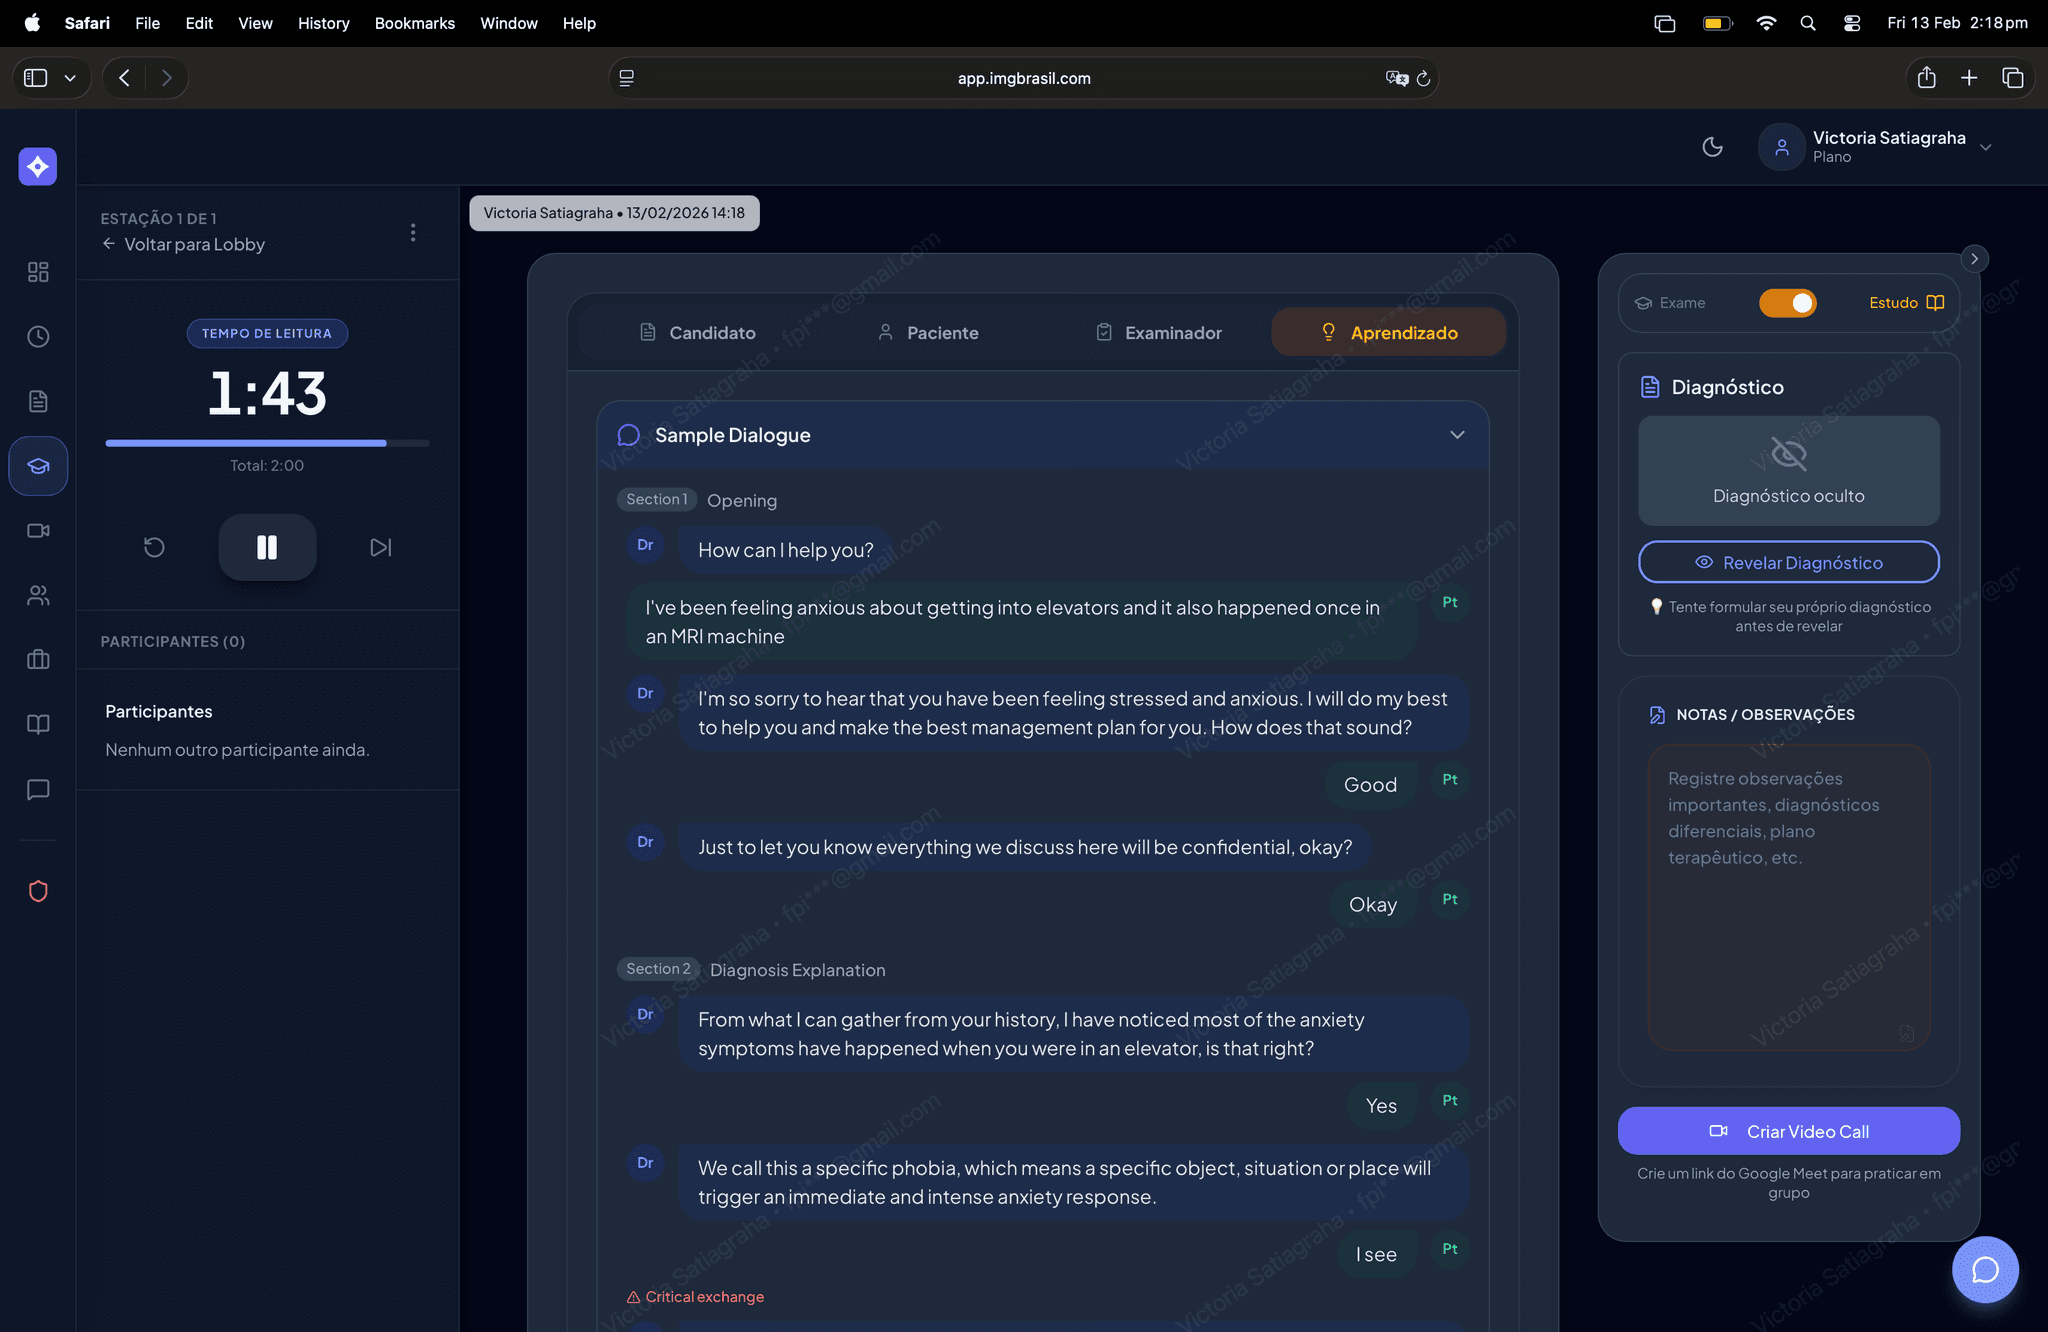Click the notes observations text area
The height and width of the screenshot is (1332, 2048).
(1788, 896)
